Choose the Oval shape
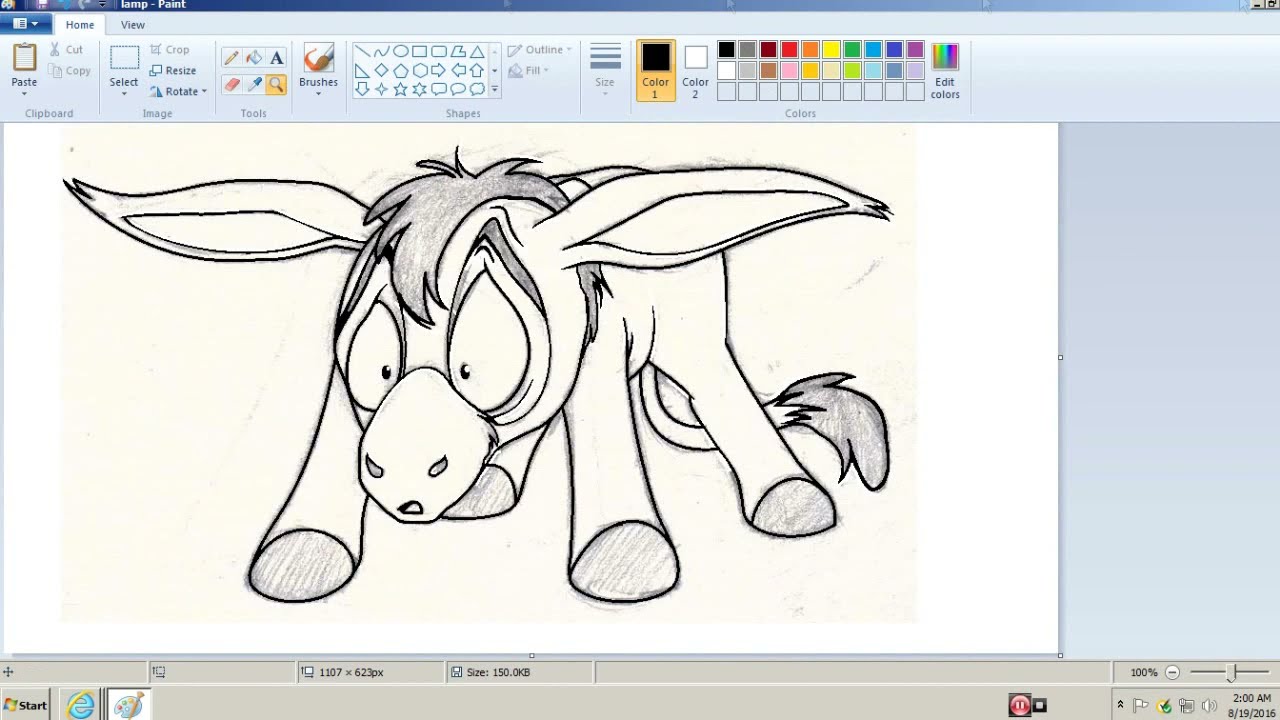 point(400,52)
